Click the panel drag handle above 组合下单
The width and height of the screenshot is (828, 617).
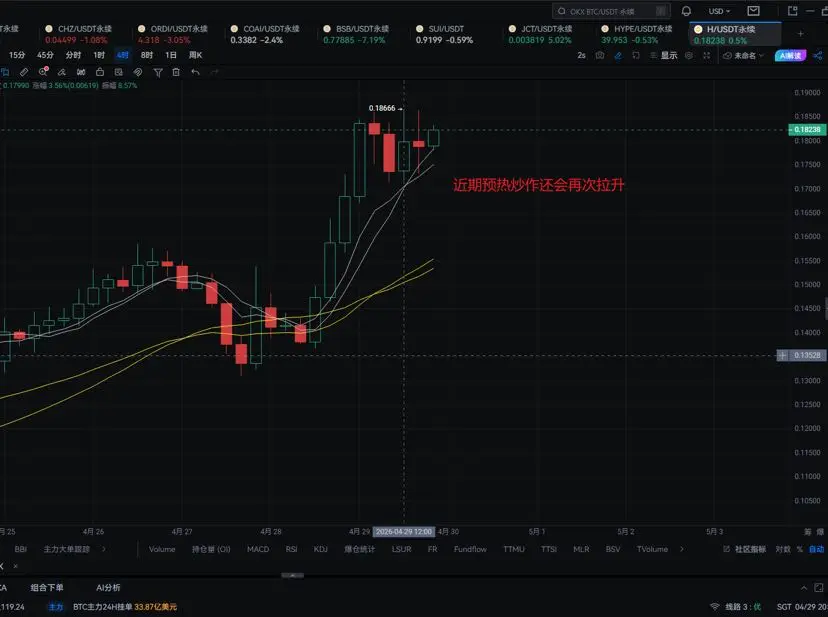point(293,575)
